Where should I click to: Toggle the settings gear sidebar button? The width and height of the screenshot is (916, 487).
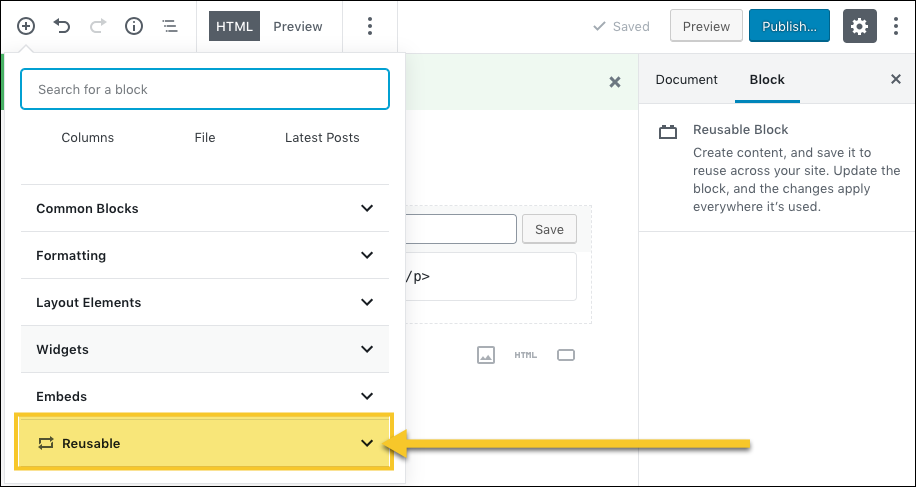859,26
